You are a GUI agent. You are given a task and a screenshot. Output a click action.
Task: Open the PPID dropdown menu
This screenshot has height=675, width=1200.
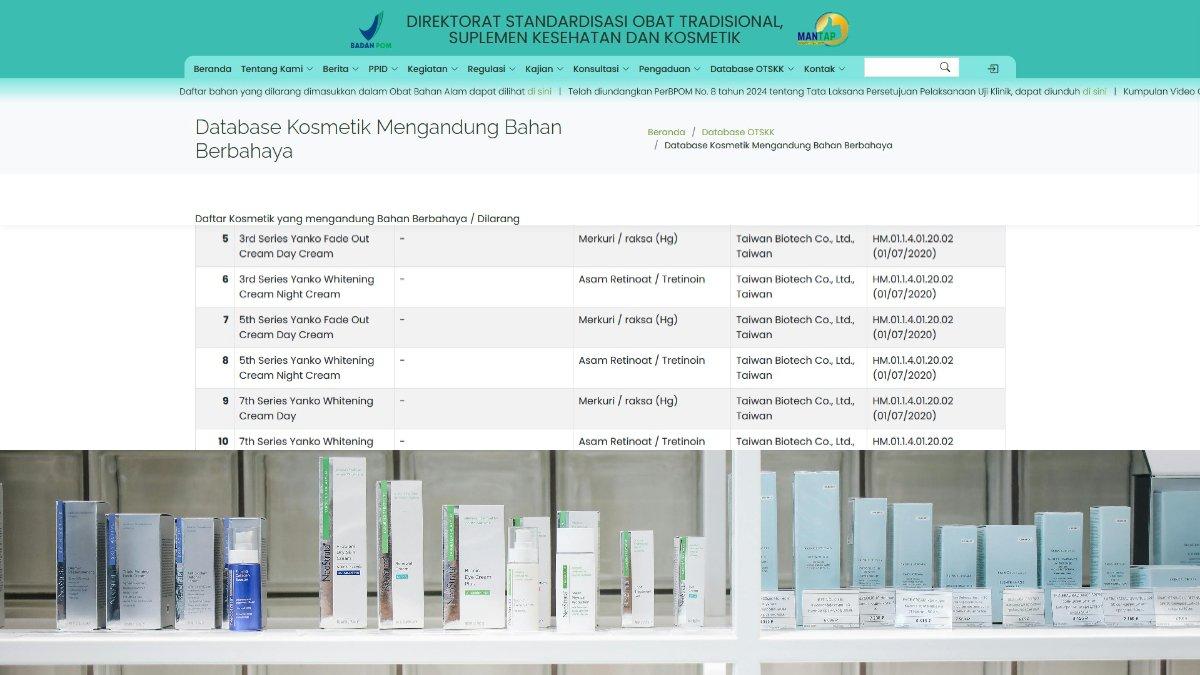click(383, 69)
